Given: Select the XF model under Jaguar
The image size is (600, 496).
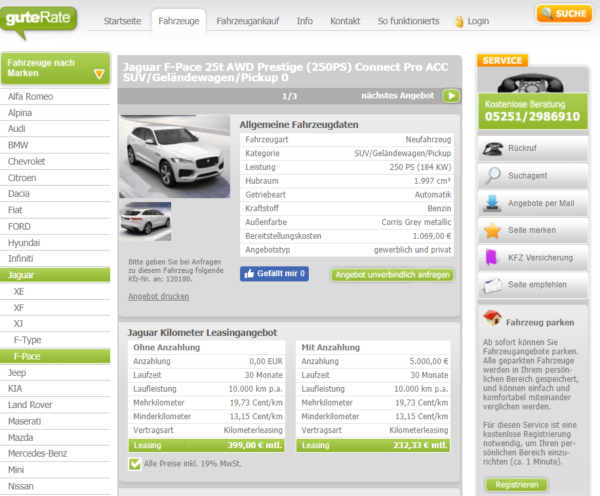Looking at the screenshot, I should 55,308.
